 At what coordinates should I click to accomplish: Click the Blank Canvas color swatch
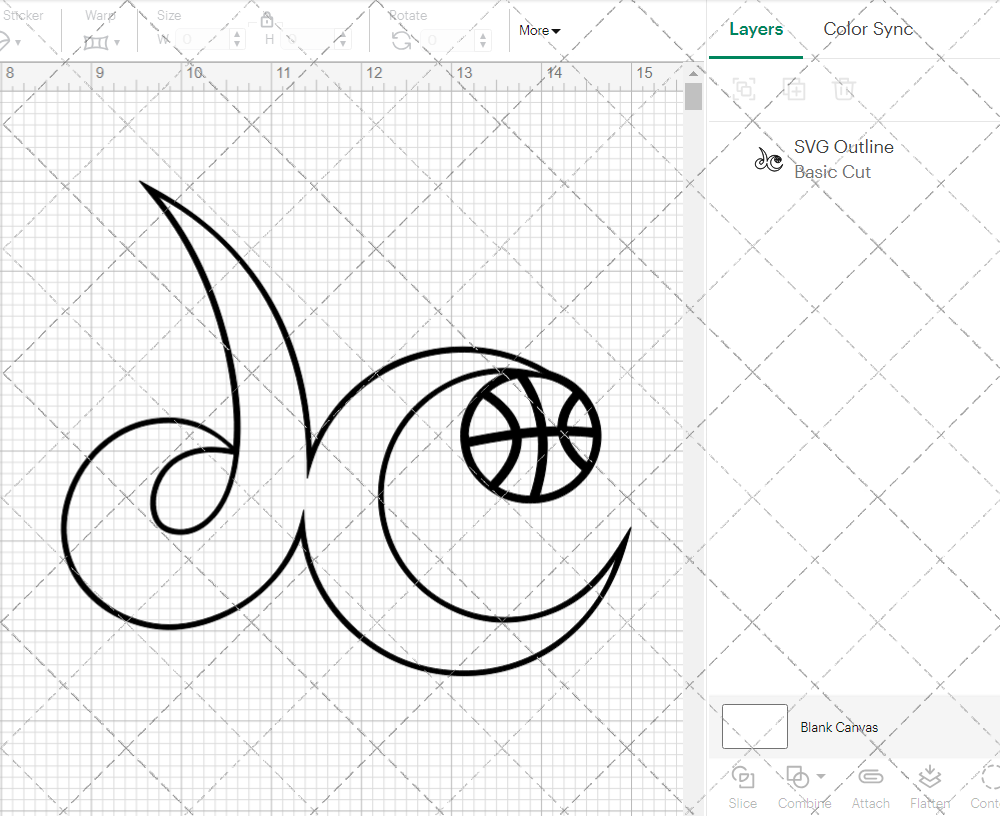(754, 727)
